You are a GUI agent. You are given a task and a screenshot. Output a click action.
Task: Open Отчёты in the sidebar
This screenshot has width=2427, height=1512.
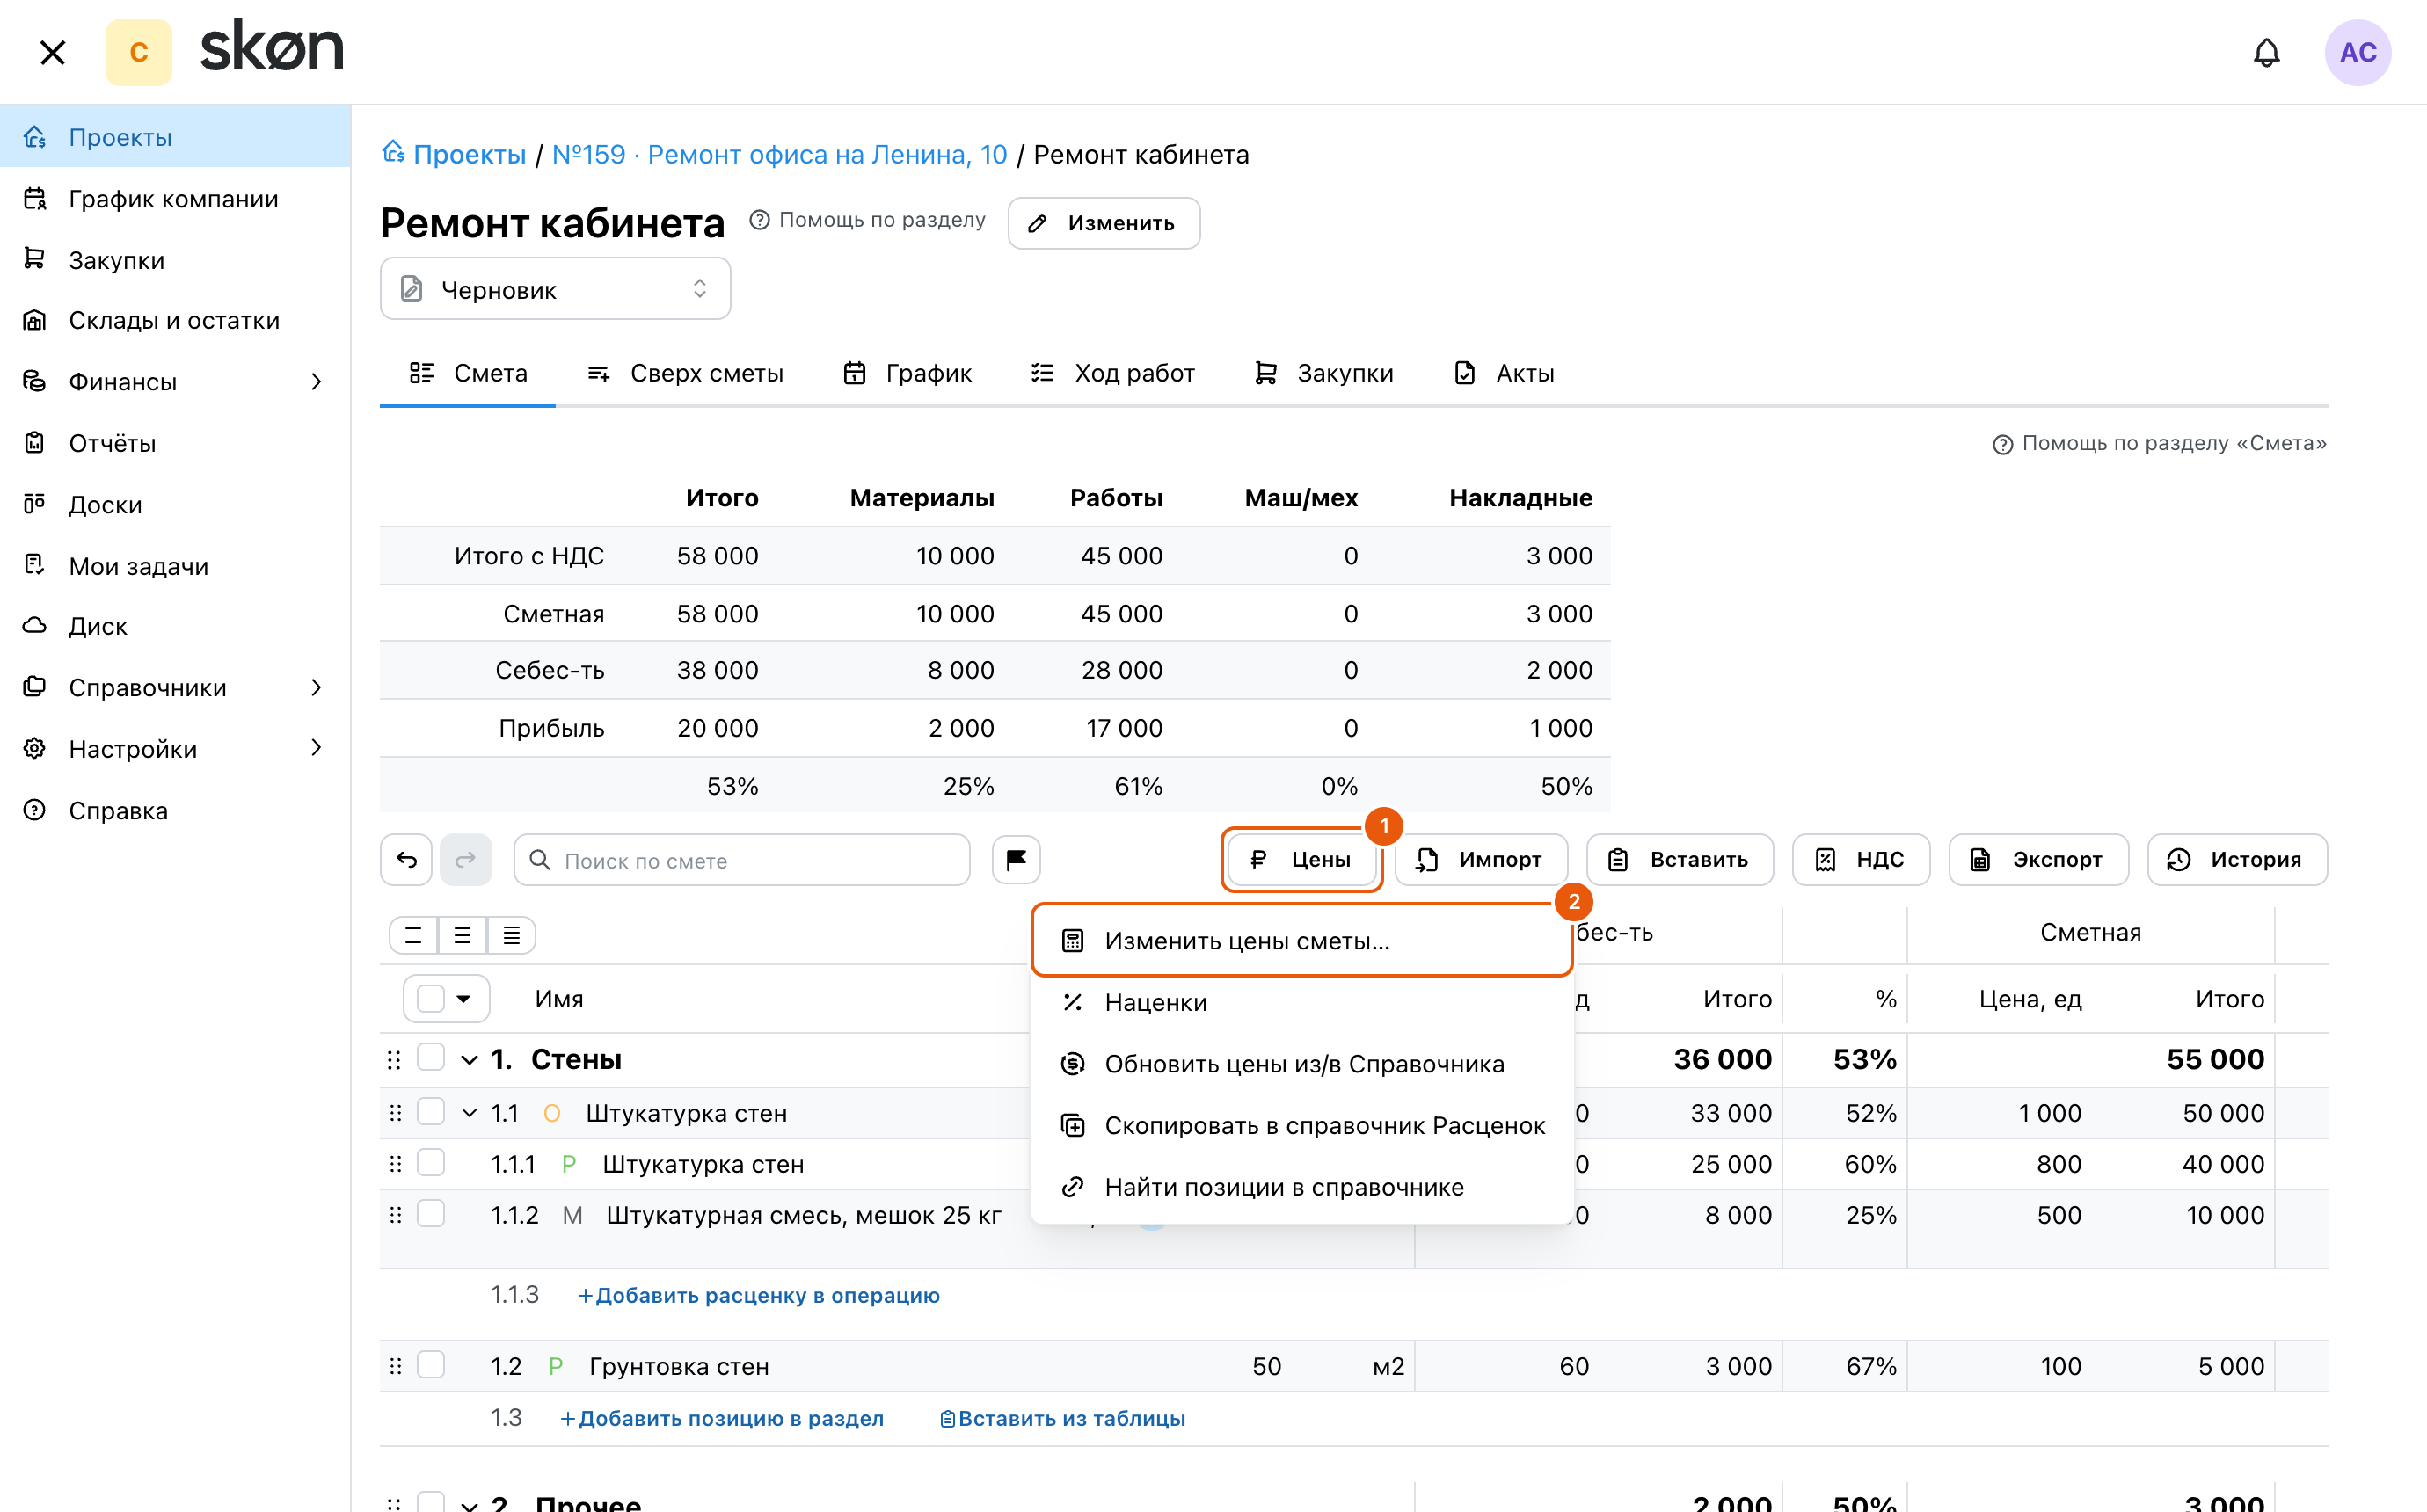[175, 443]
